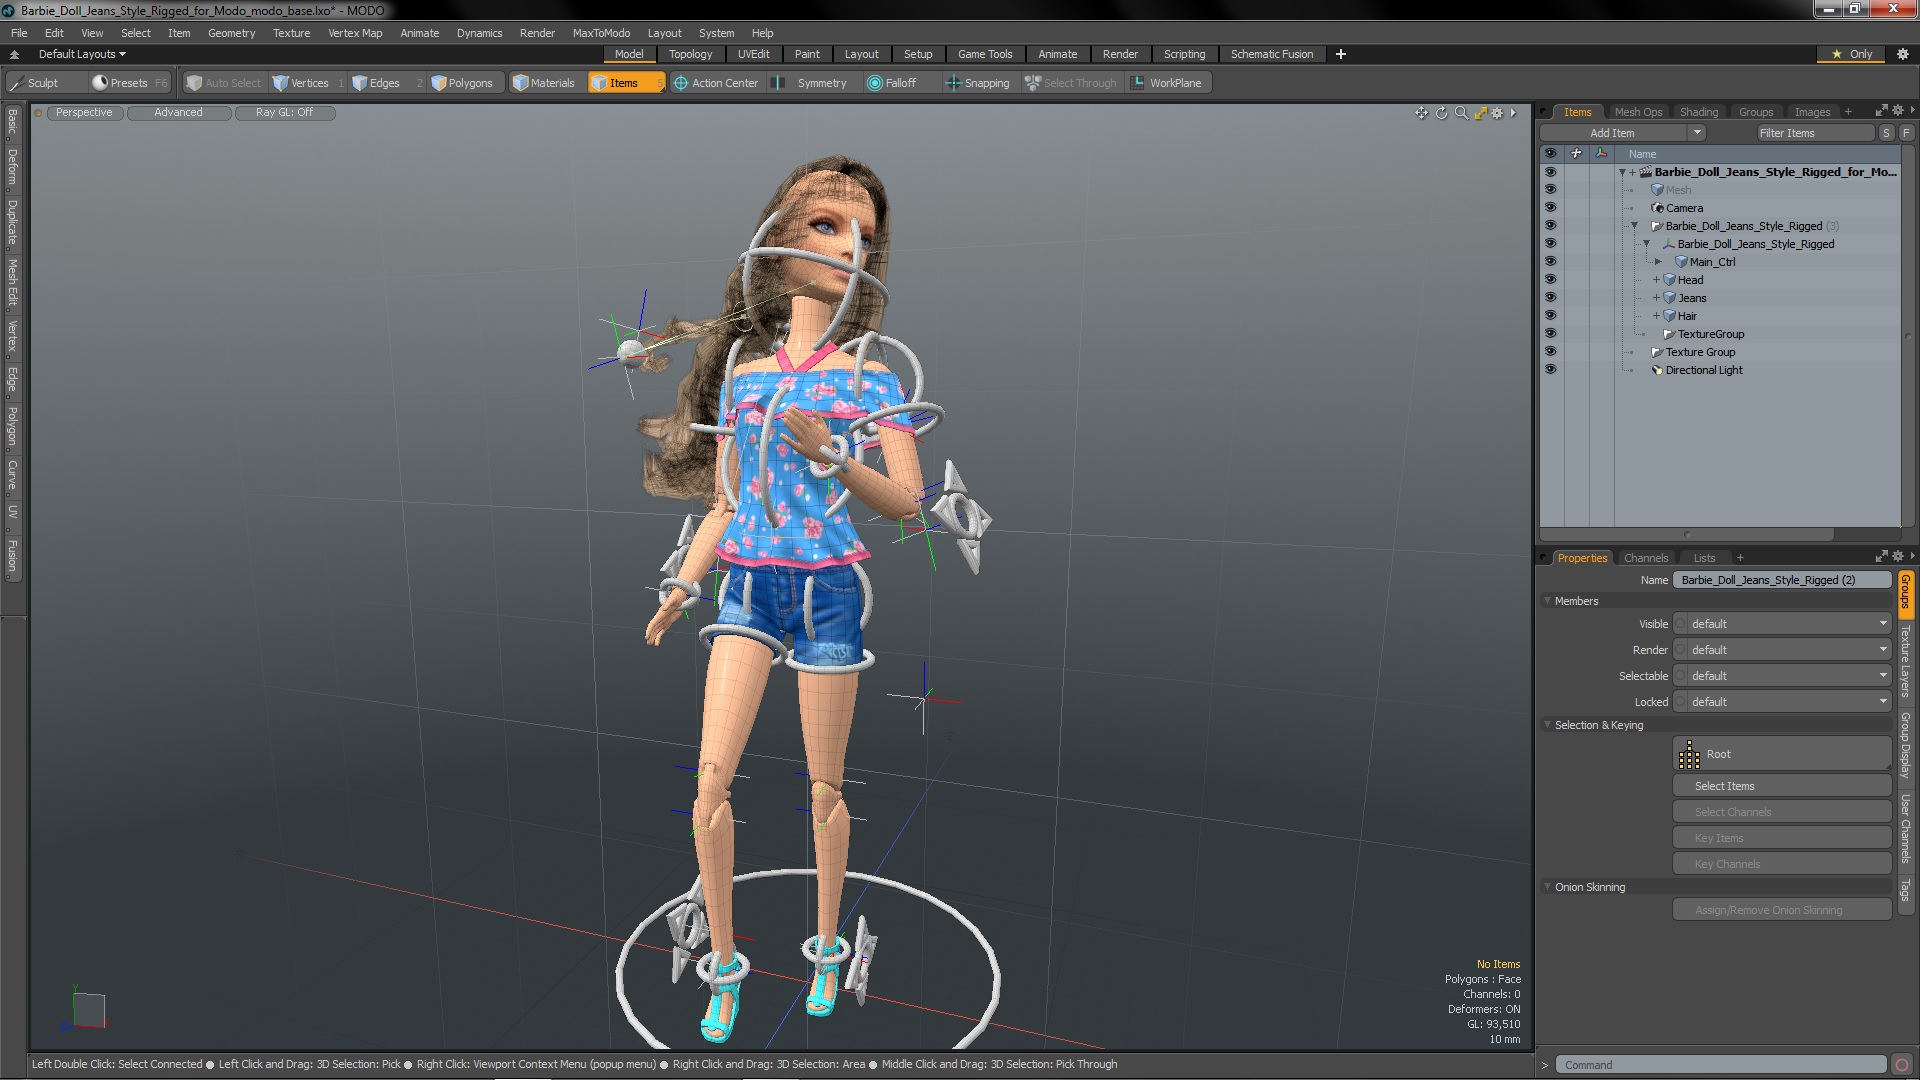Expand the Items panel to full size
Viewport: 1920px width, 1080px height.
coord(1881,110)
